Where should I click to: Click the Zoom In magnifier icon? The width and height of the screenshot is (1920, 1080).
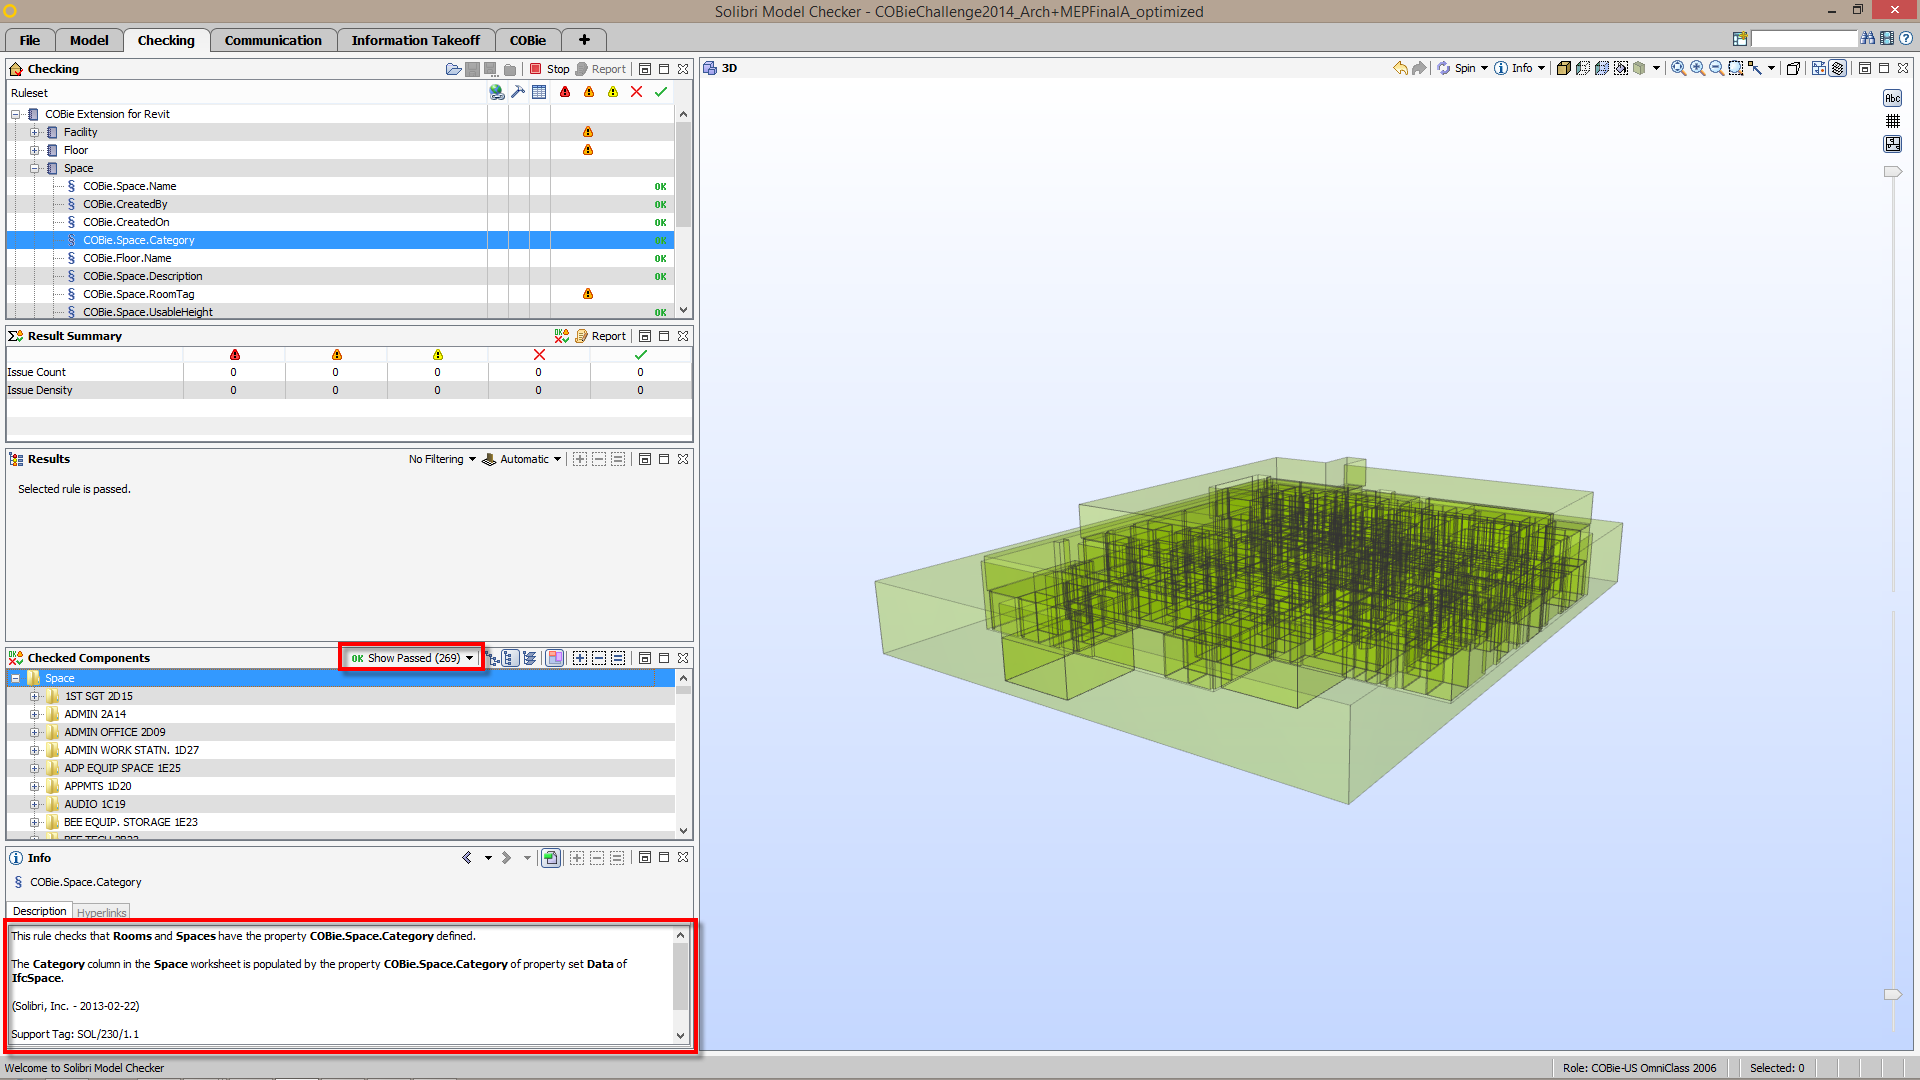pyautogui.click(x=1697, y=68)
